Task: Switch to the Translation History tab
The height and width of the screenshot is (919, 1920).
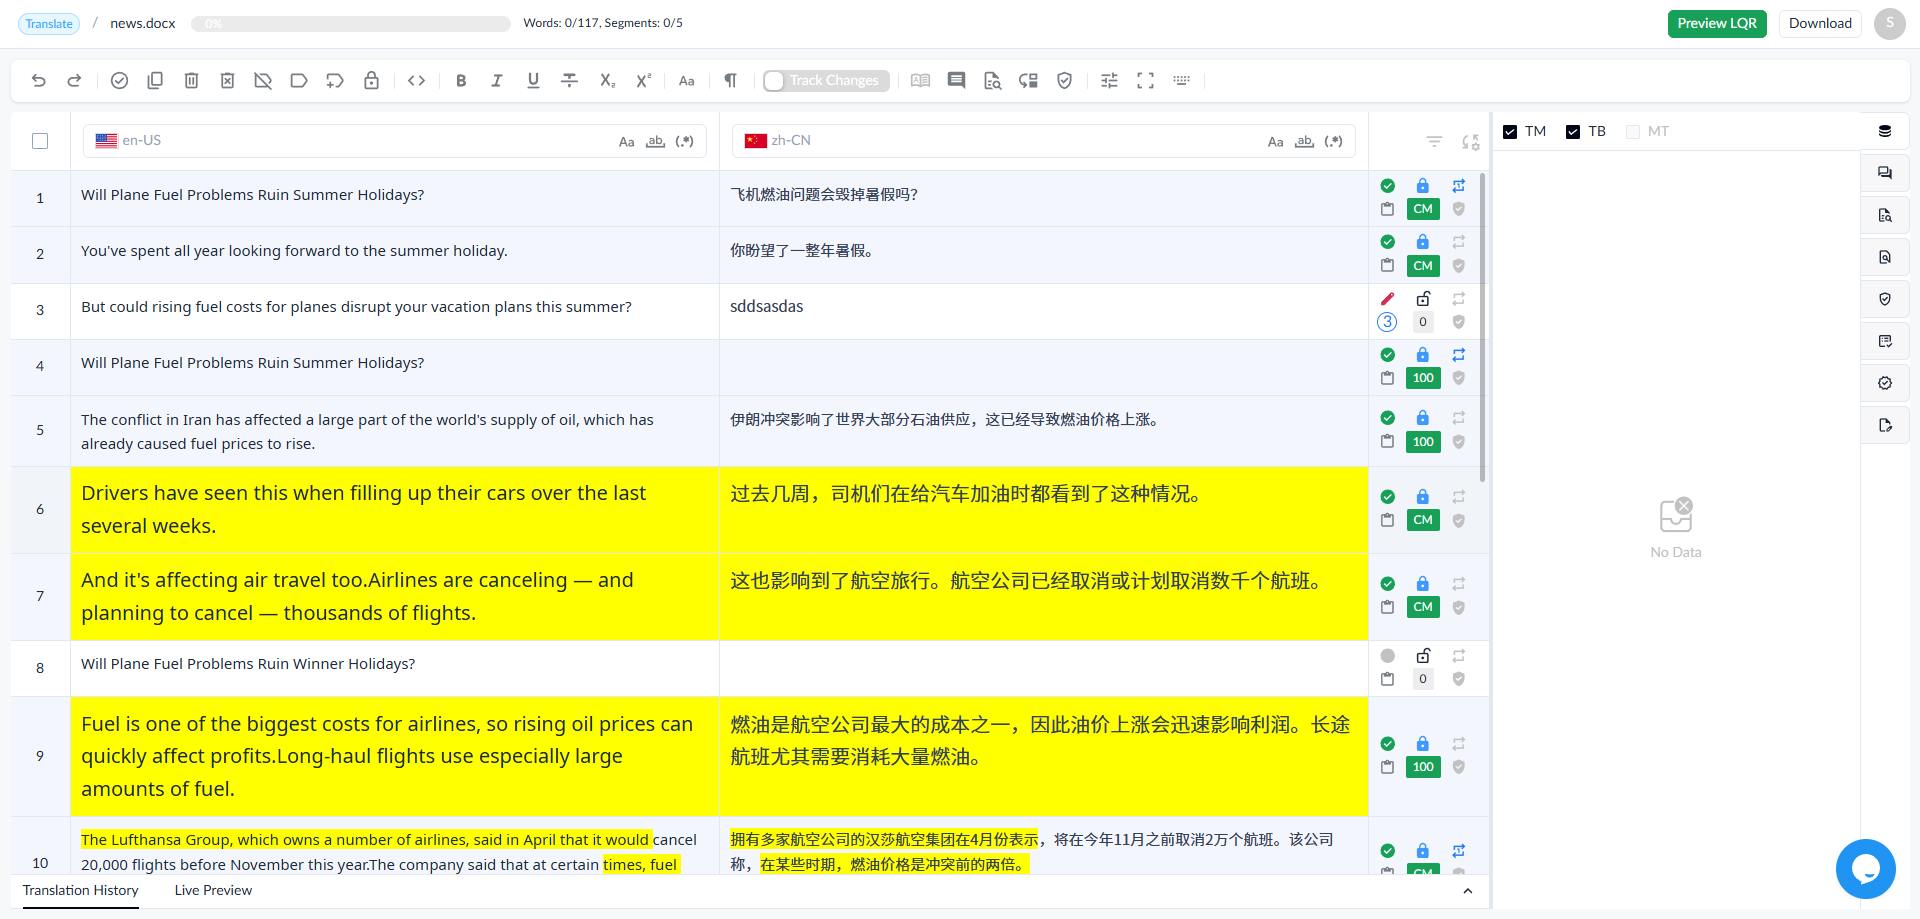Action: (x=81, y=891)
